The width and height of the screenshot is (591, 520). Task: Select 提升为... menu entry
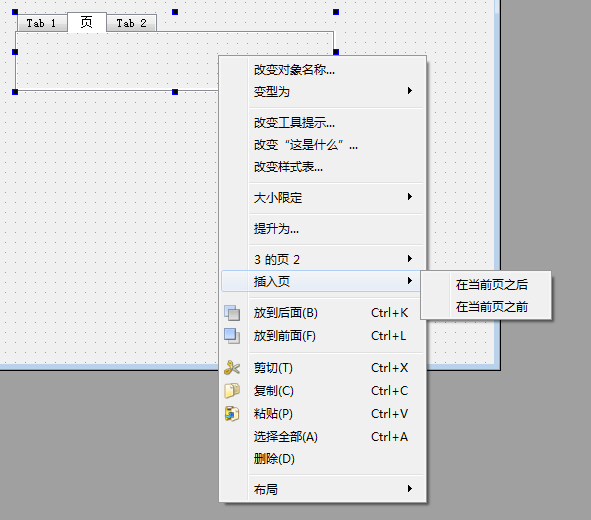click(323, 229)
